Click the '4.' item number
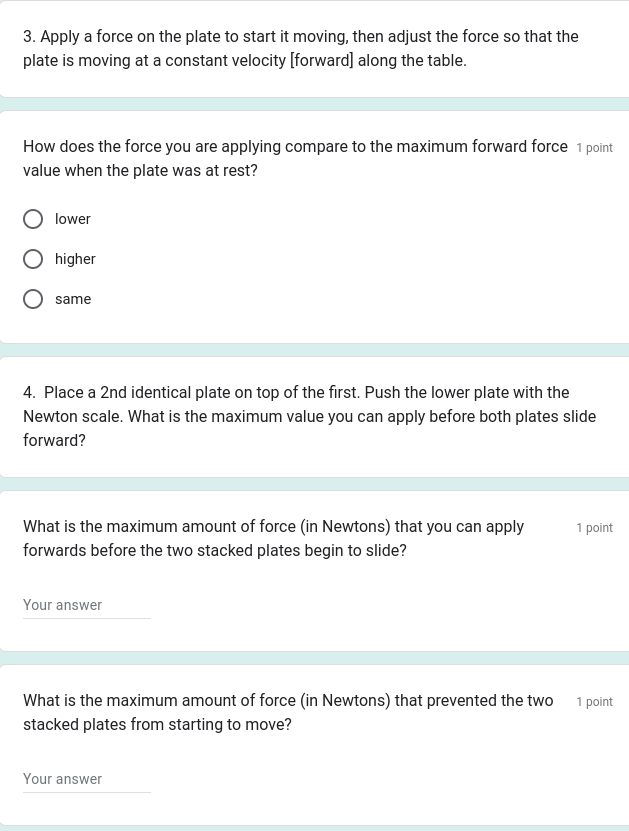The image size is (629, 831). tap(30, 393)
